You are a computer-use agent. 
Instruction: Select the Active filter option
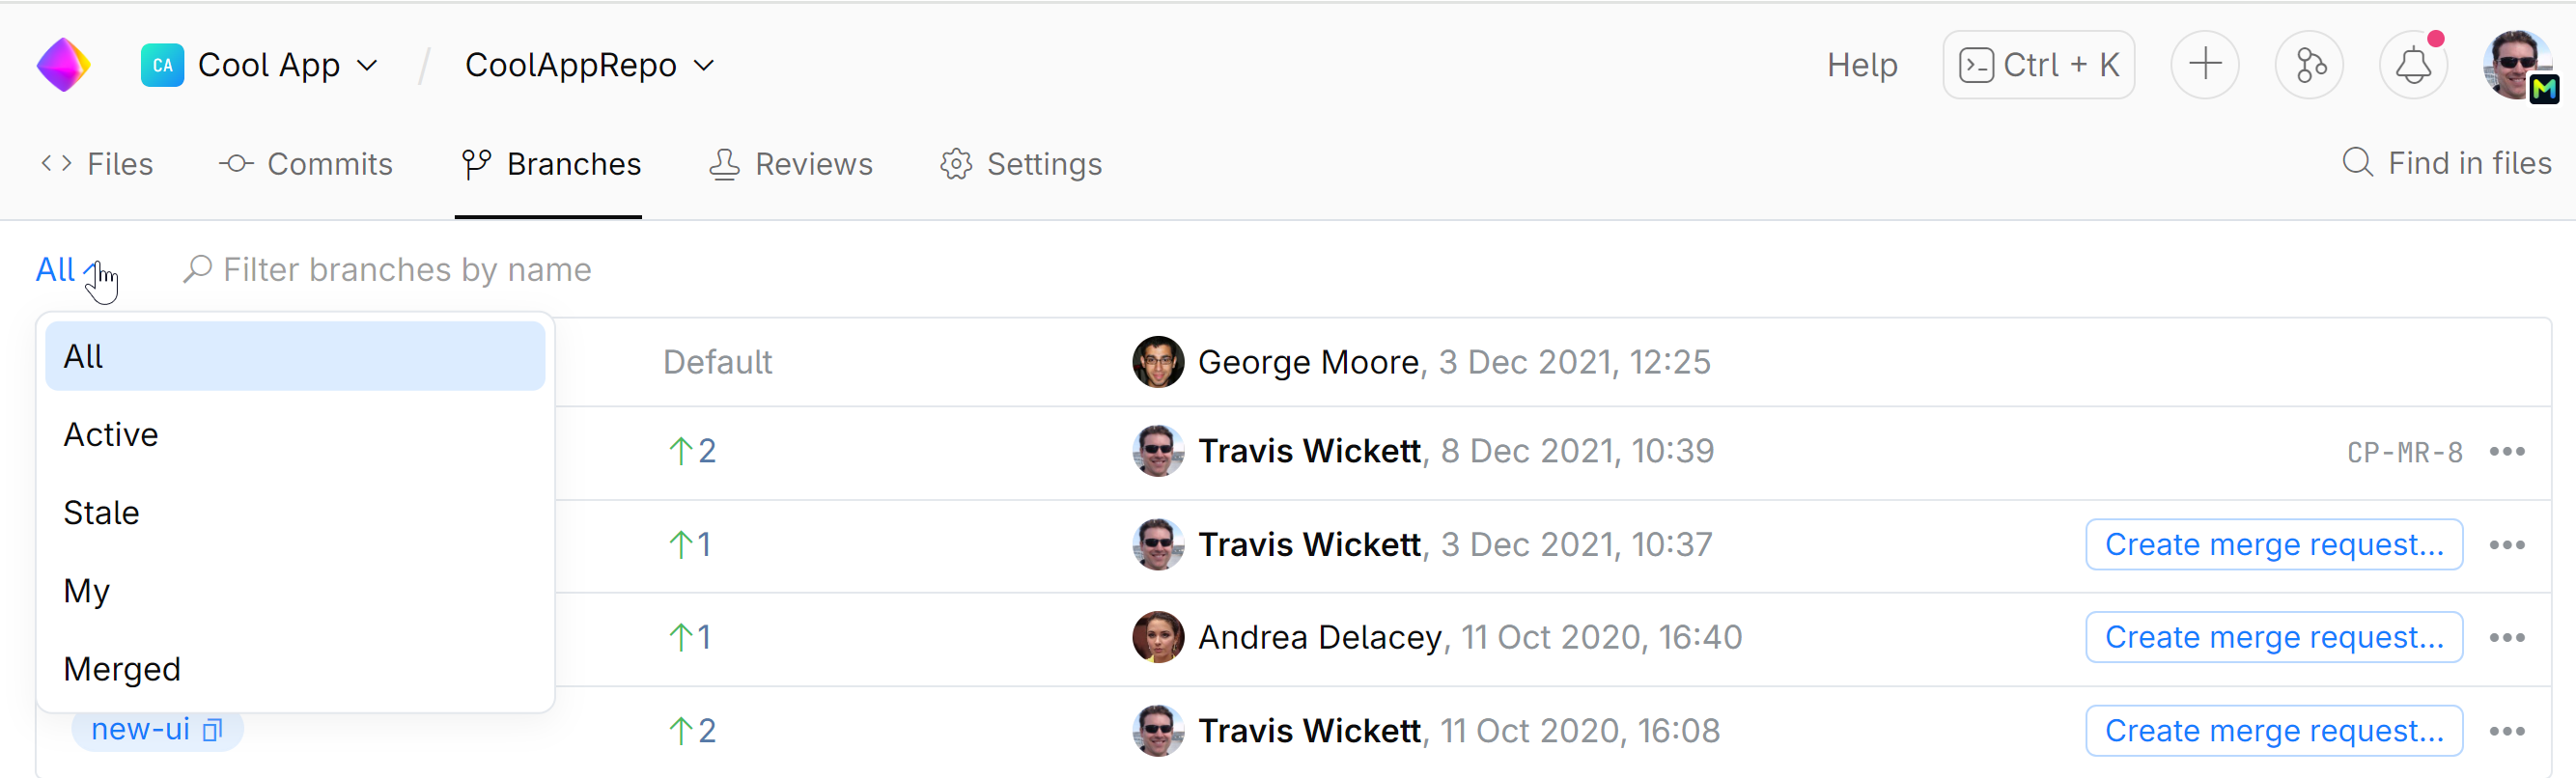(111, 435)
